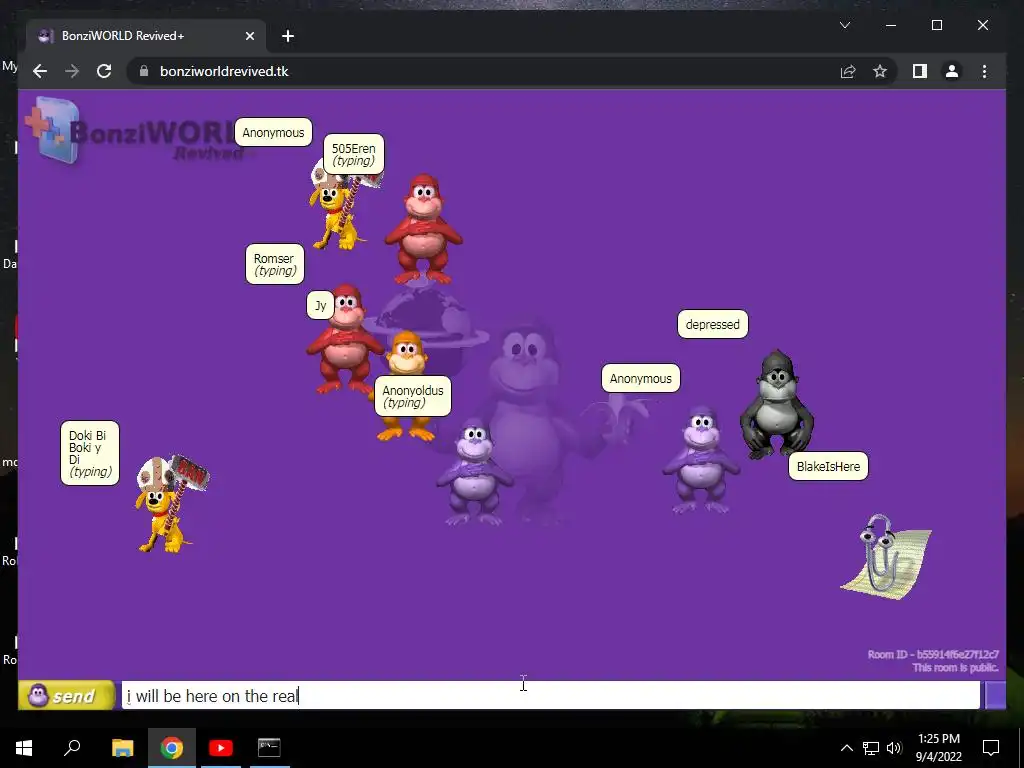Screen dimensions: 1024x768
Task: Open Windows Start menu
Action: tap(24, 748)
